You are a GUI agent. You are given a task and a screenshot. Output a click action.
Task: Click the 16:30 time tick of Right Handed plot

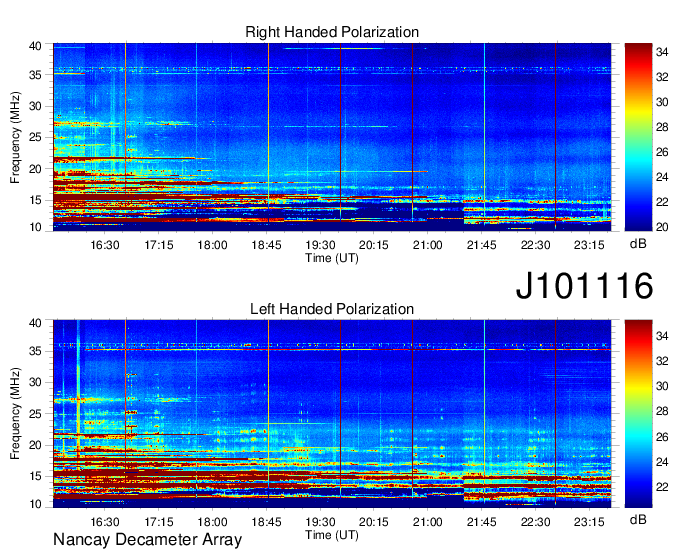tap(105, 245)
